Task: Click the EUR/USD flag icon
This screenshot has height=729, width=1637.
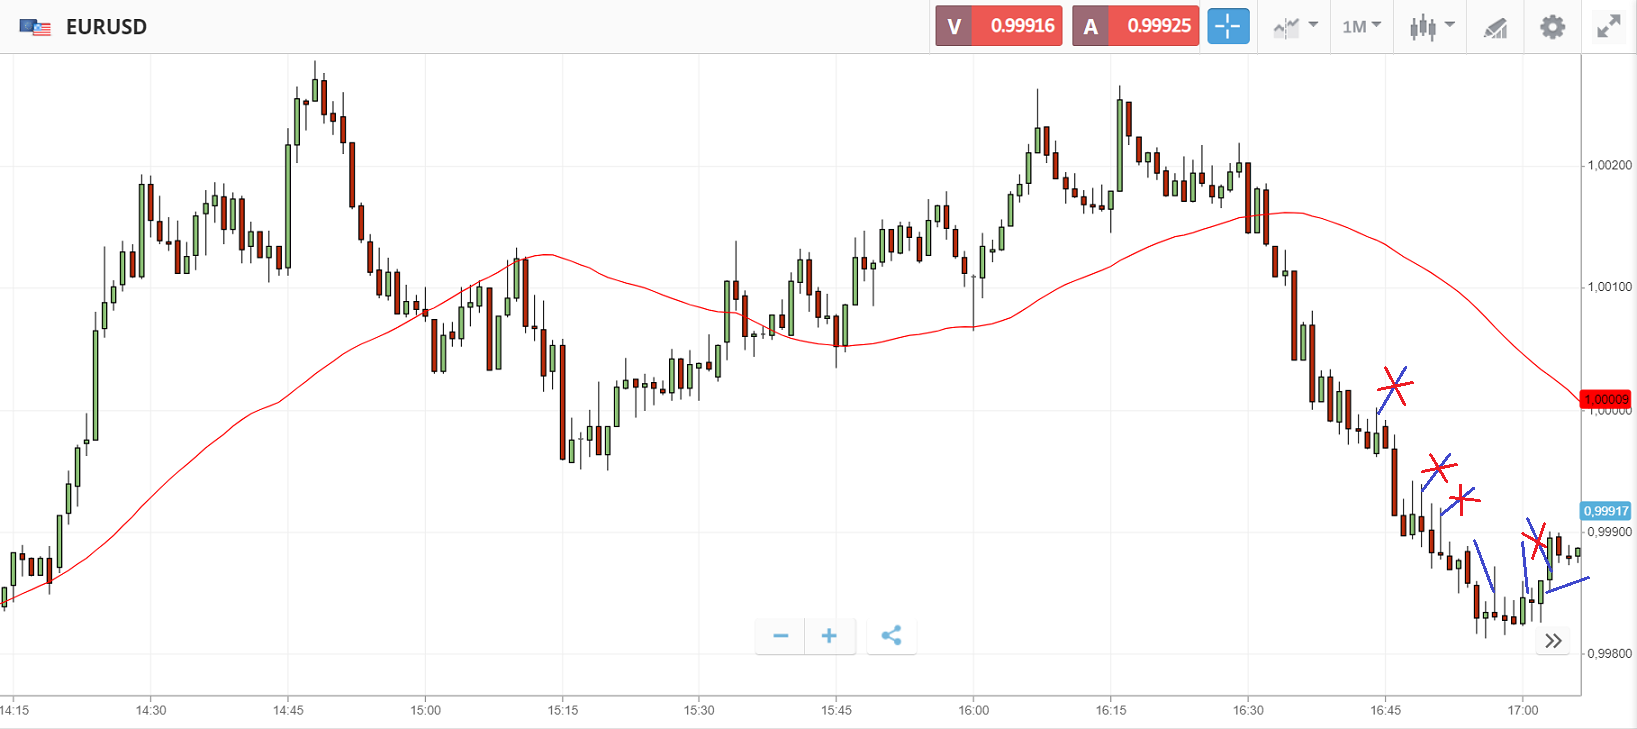Action: point(35,27)
